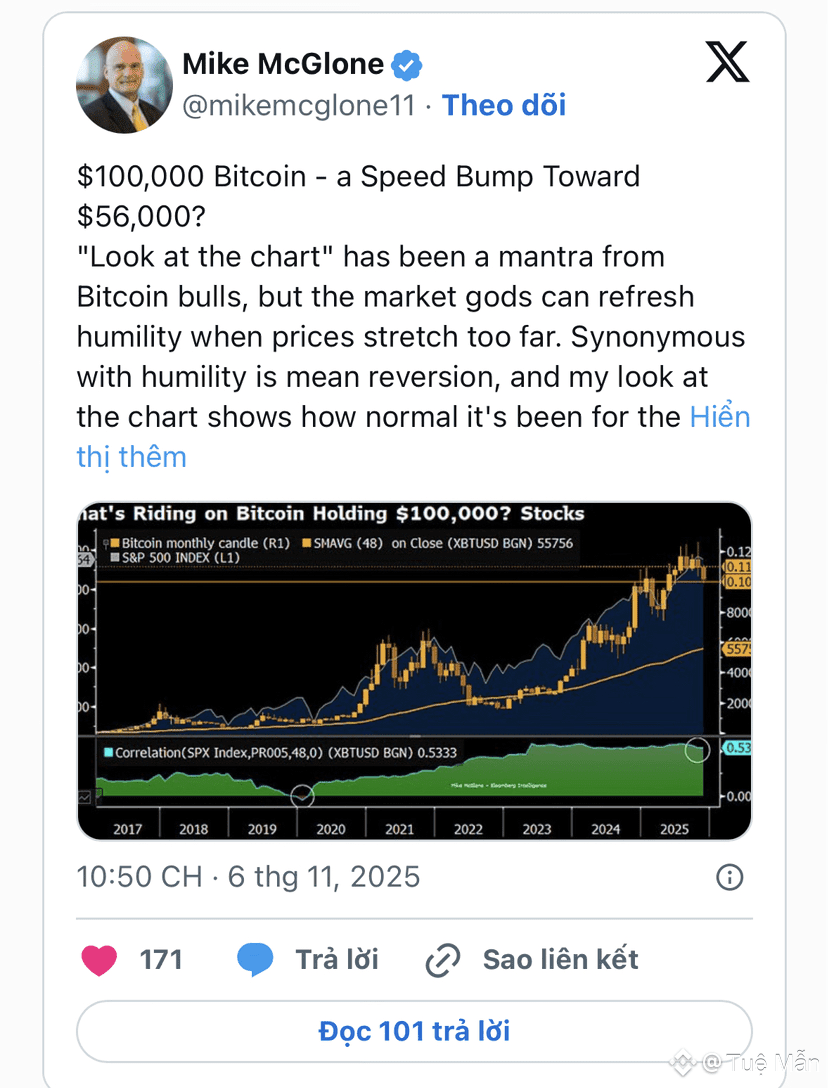Open the tweet info circle icon
This screenshot has width=828, height=1088.
tap(730, 878)
